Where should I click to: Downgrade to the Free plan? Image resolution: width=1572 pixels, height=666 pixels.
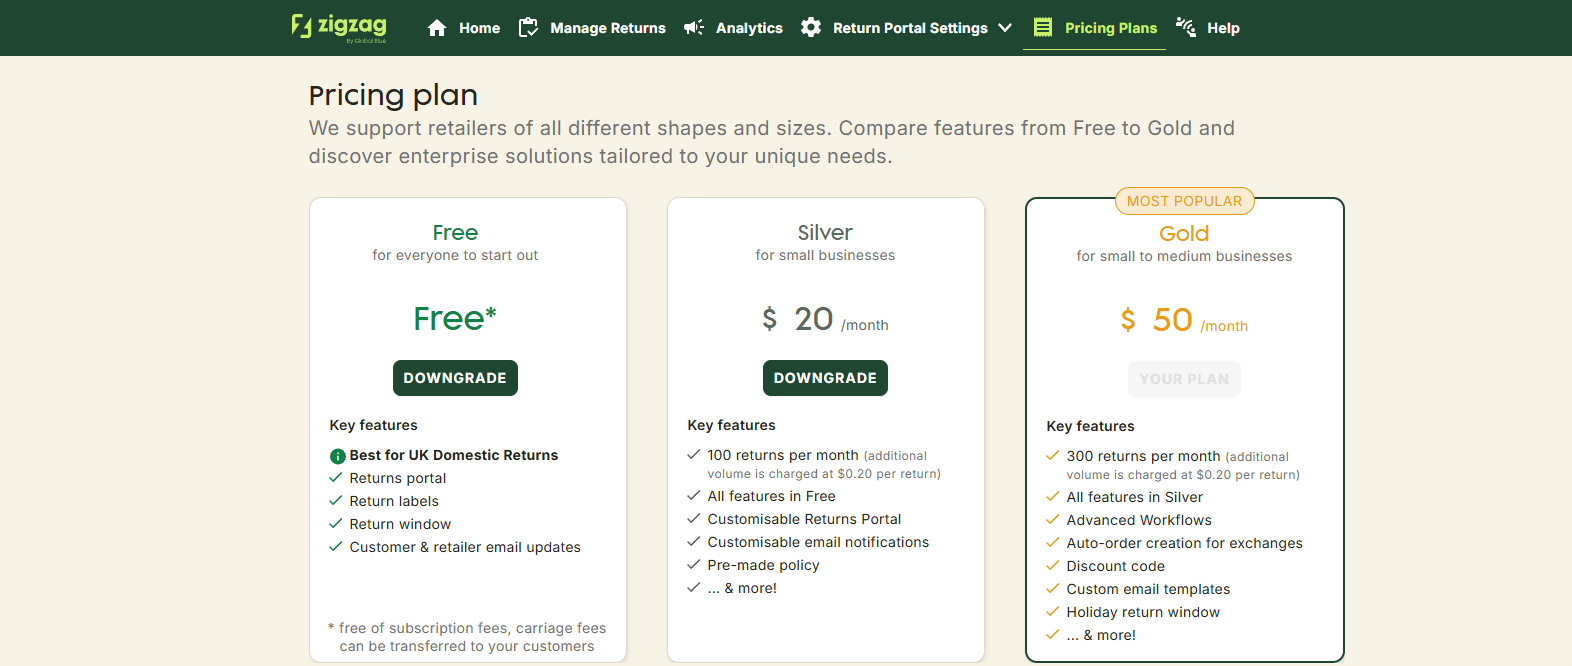tap(455, 378)
